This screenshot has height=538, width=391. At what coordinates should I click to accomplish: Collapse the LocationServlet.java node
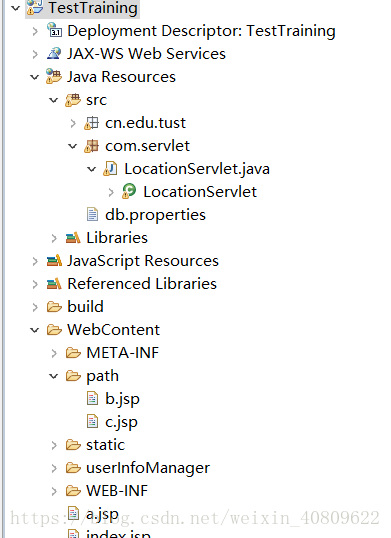[91, 169]
